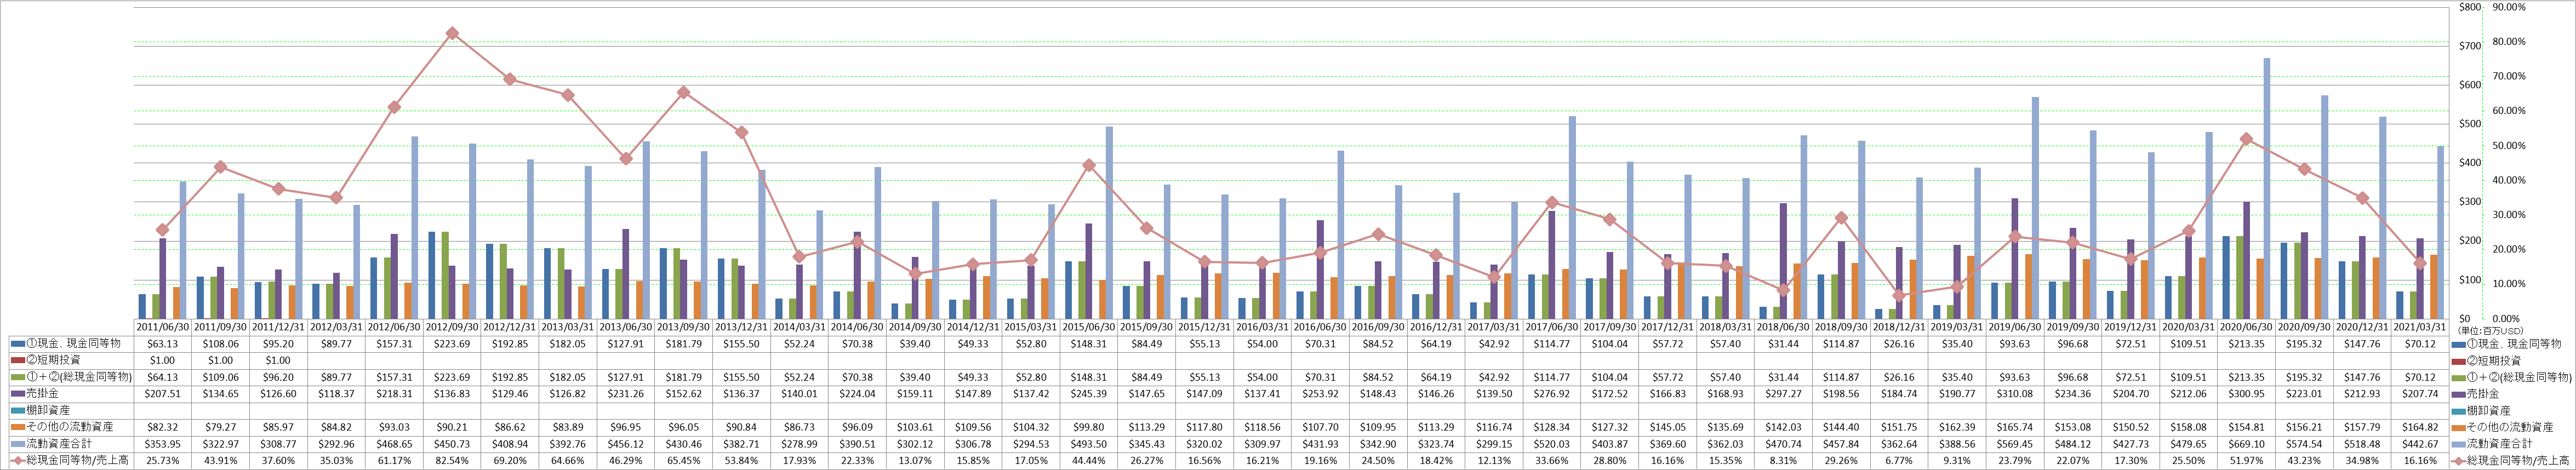
Task: Click the $207.51 accounts receivable cell
Action: click(163, 394)
